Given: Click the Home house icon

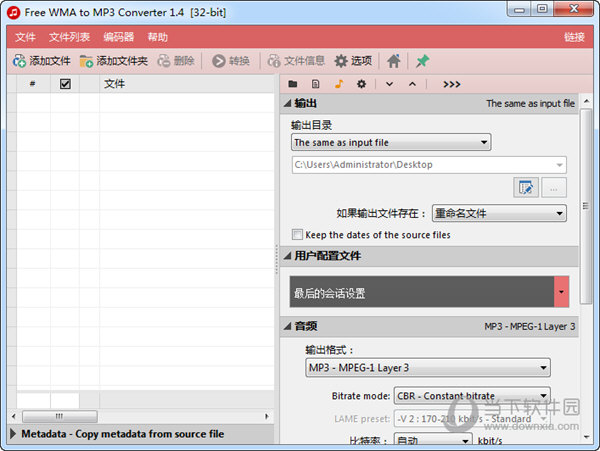Looking at the screenshot, I should (x=393, y=61).
